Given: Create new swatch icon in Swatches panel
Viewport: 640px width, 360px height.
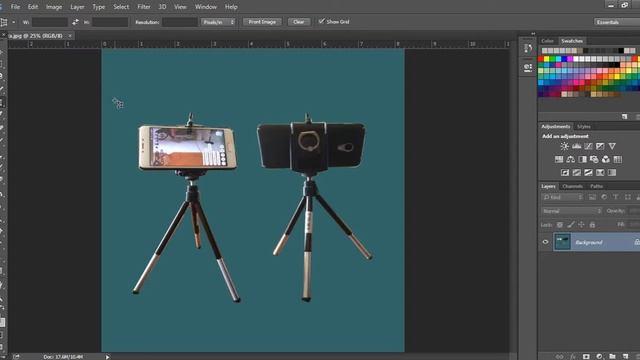Looking at the screenshot, I should tap(624, 117).
